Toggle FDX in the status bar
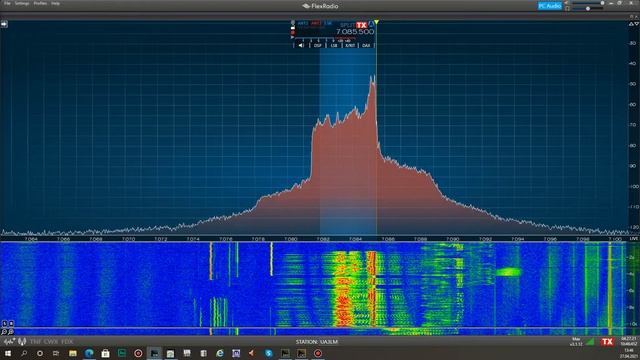The width and height of the screenshot is (640, 360). 67,341
